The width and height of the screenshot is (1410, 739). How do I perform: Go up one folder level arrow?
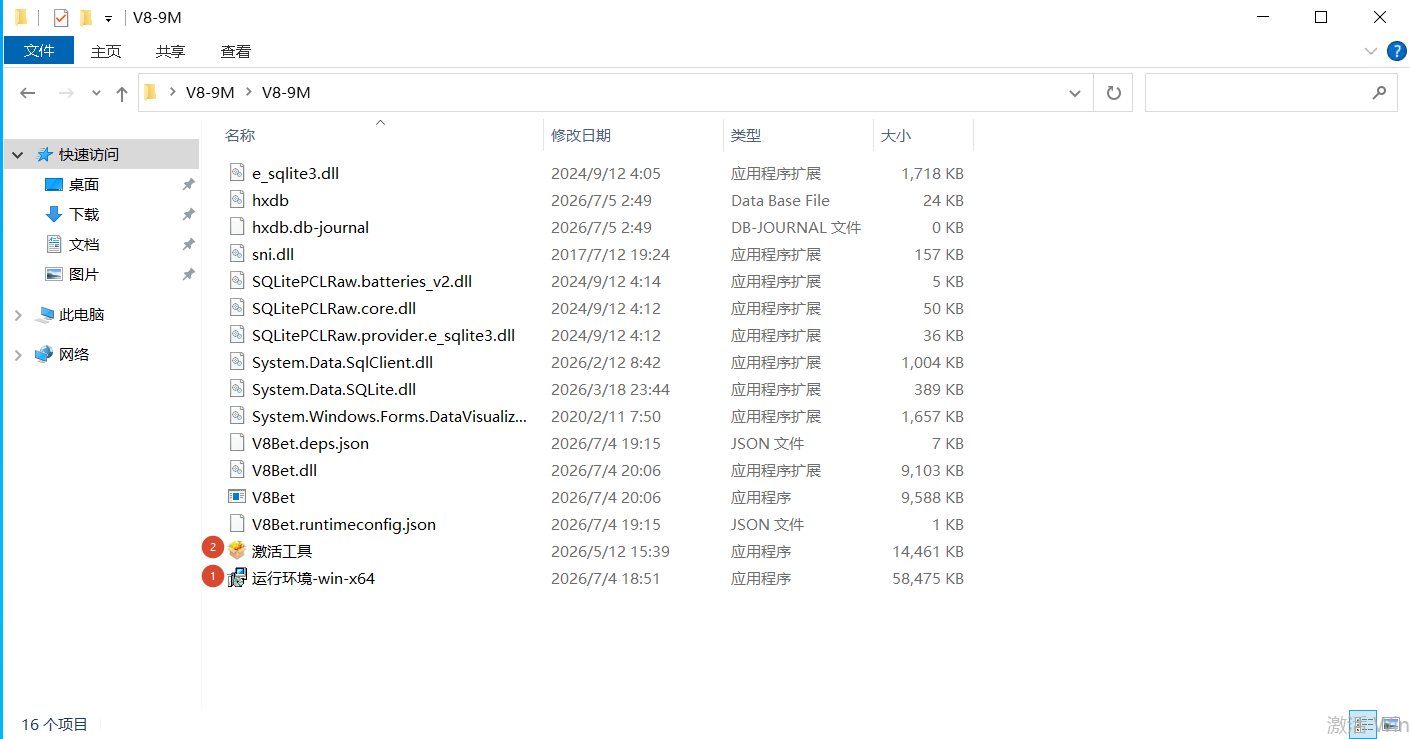pos(122,93)
